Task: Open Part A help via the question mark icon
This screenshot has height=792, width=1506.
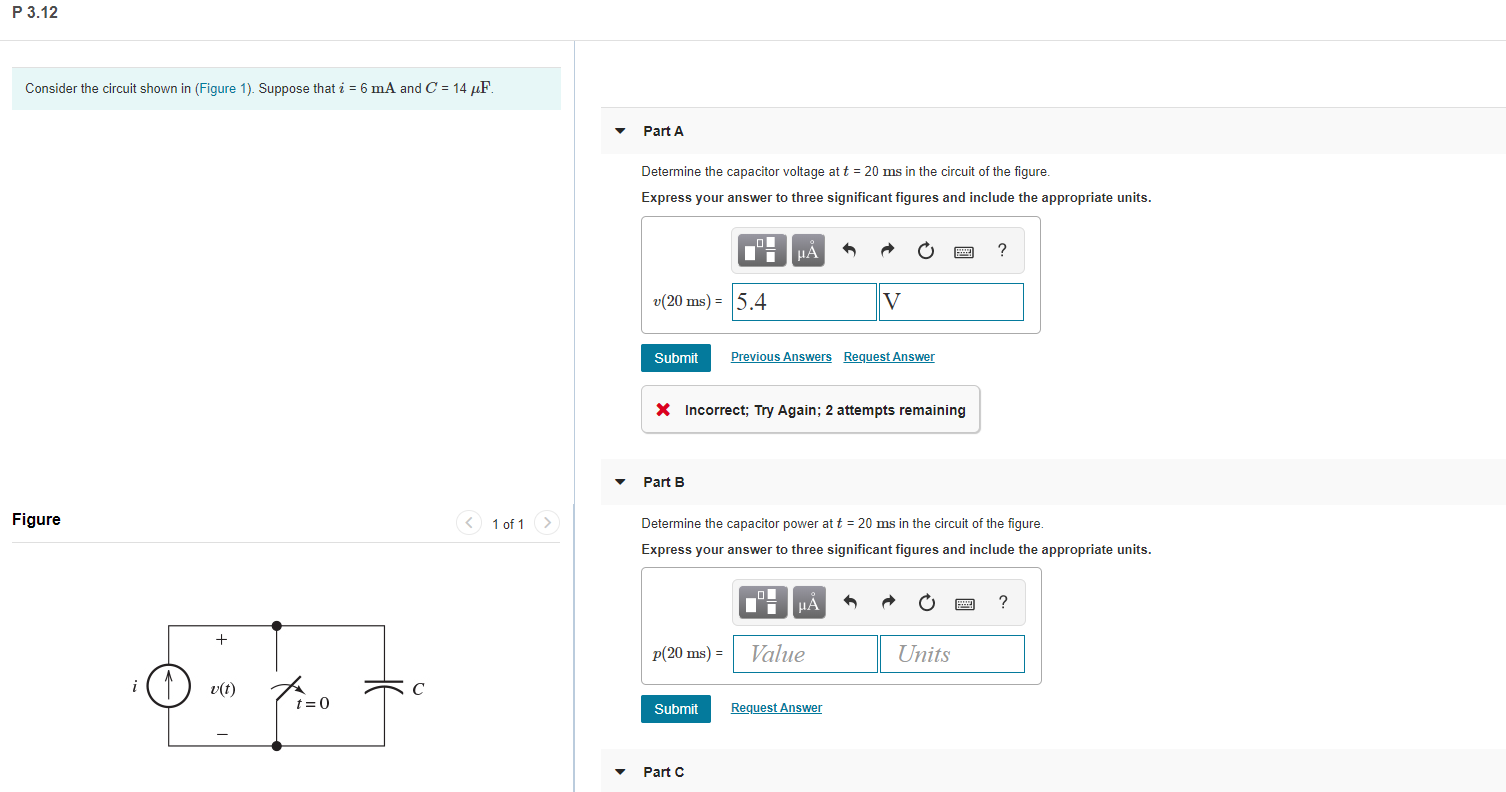Action: tap(1002, 250)
